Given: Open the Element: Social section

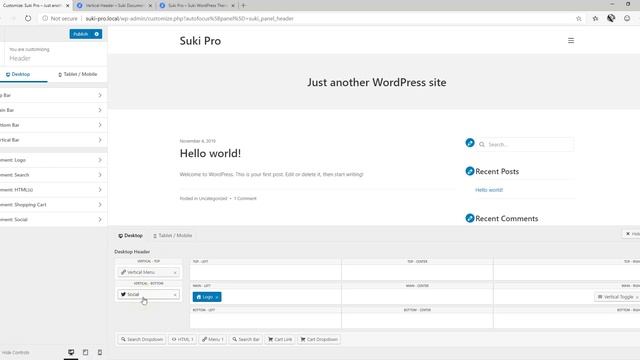Looking at the screenshot, I should point(53,220).
